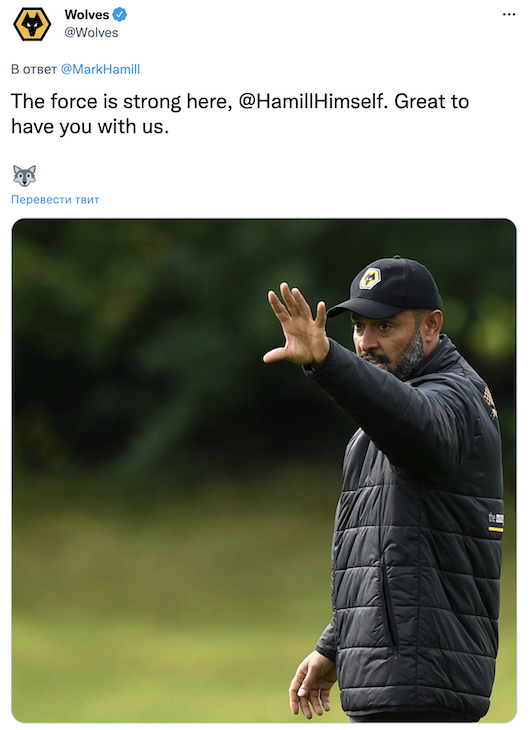Click the tweet text 'The force is strong here'
The width and height of the screenshot is (530, 730).
click(121, 101)
